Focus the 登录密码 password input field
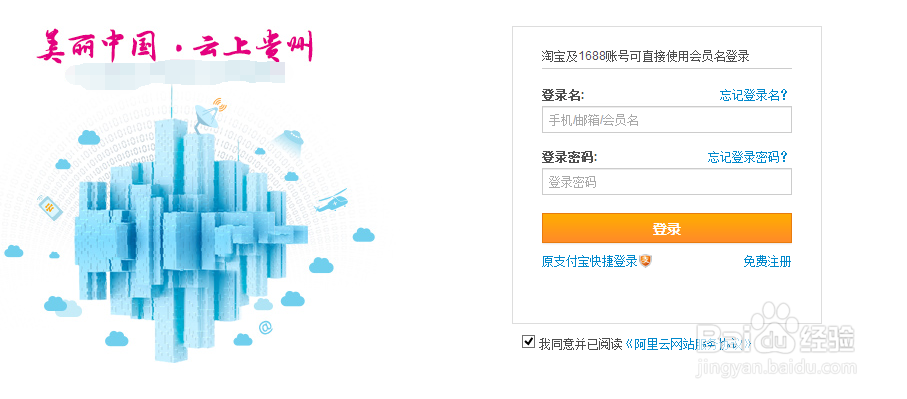The height and width of the screenshot is (399, 907). 666,182
